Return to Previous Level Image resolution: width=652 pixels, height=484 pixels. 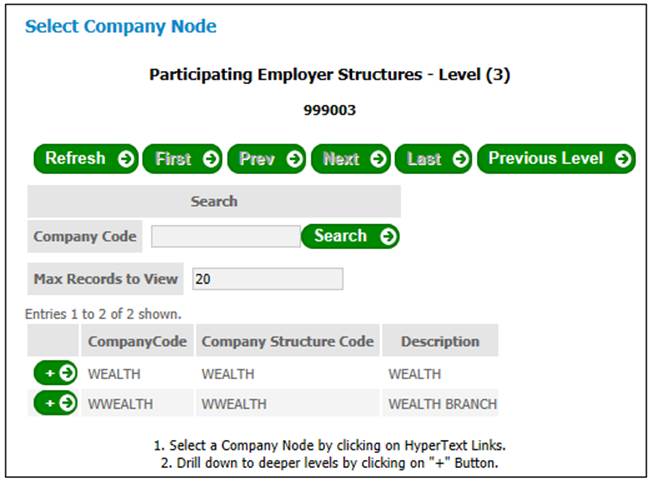pos(556,159)
